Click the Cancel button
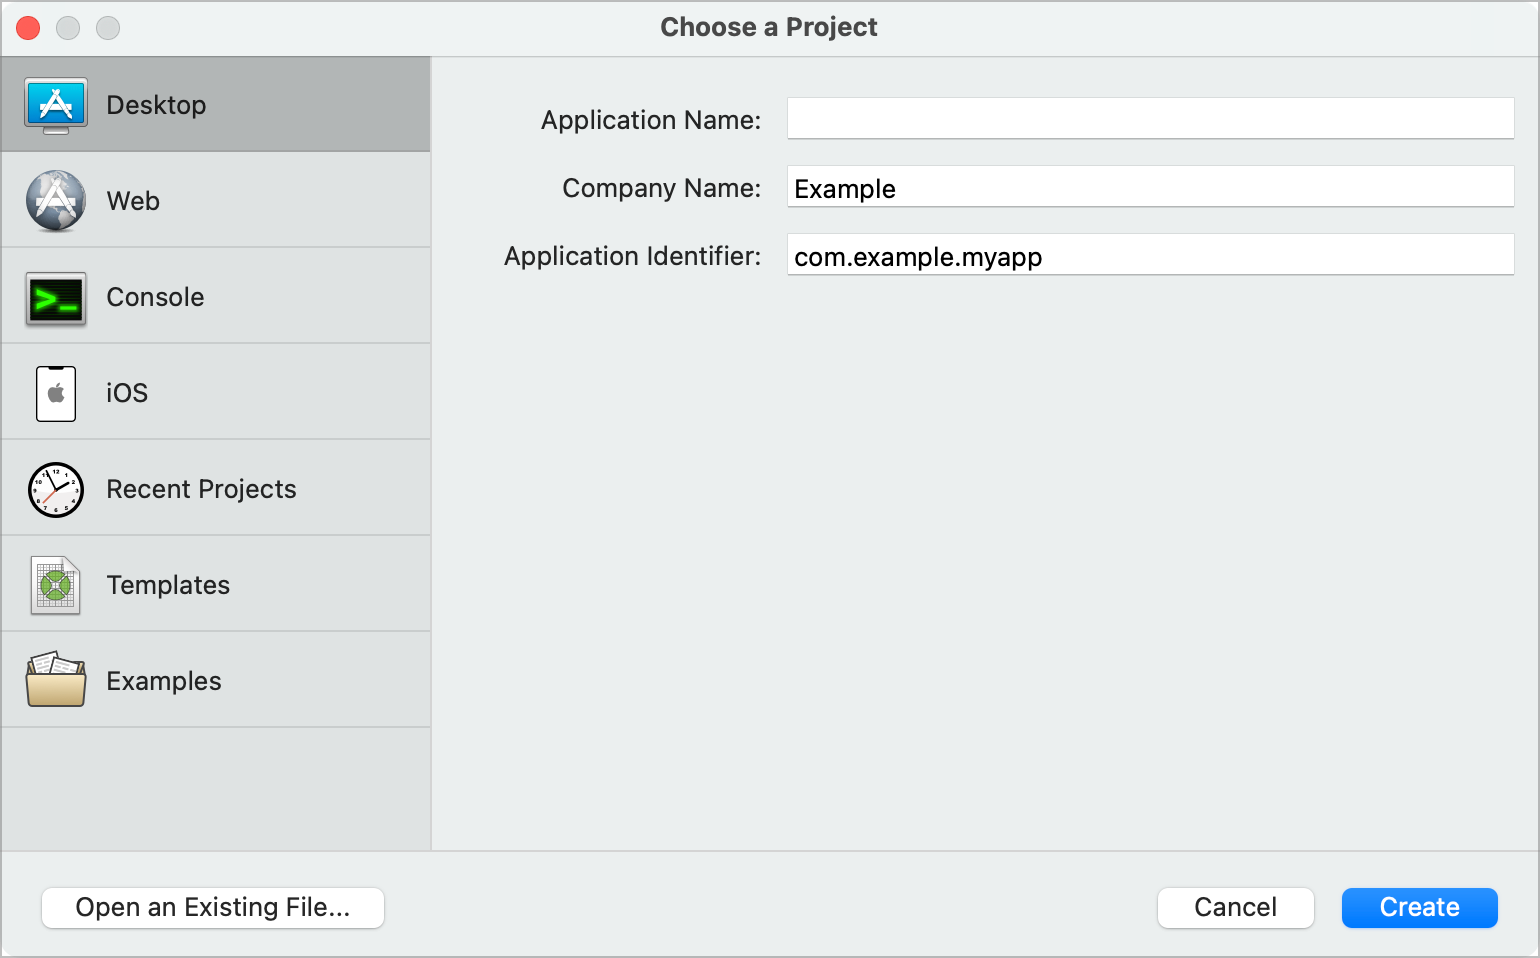Viewport: 1540px width, 958px height. pos(1235,907)
